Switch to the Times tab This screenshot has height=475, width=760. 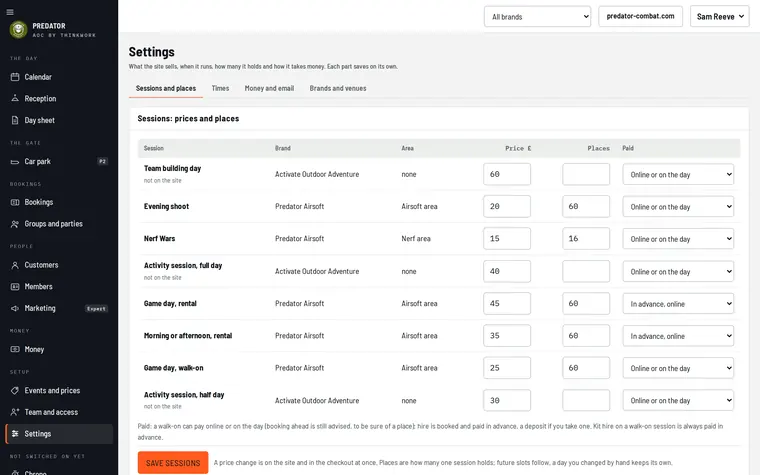(x=220, y=88)
